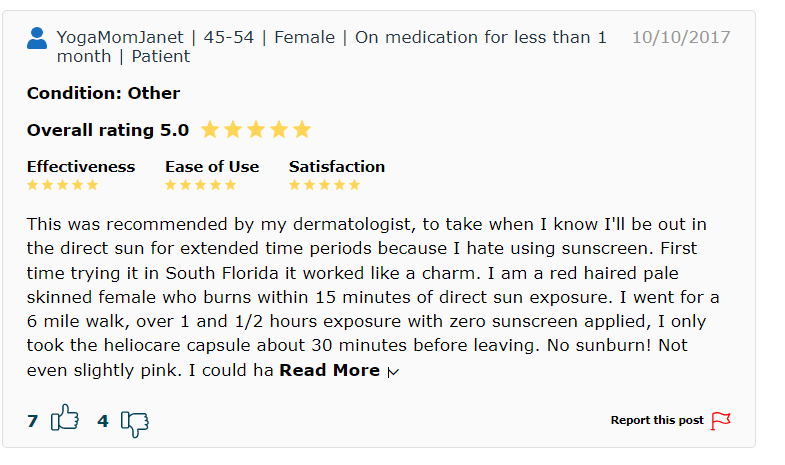Click the chevron next to Read More
Screen dimensions: 785x465
tap(394, 372)
